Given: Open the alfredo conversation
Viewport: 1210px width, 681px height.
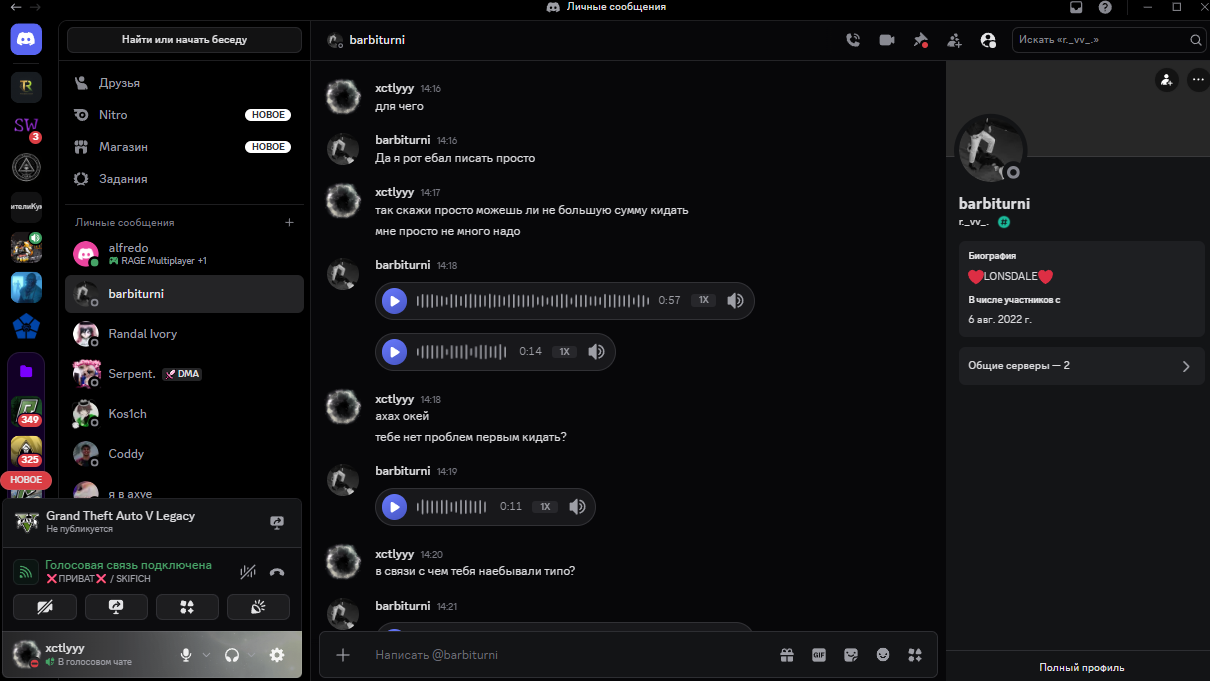Looking at the screenshot, I should [184, 254].
